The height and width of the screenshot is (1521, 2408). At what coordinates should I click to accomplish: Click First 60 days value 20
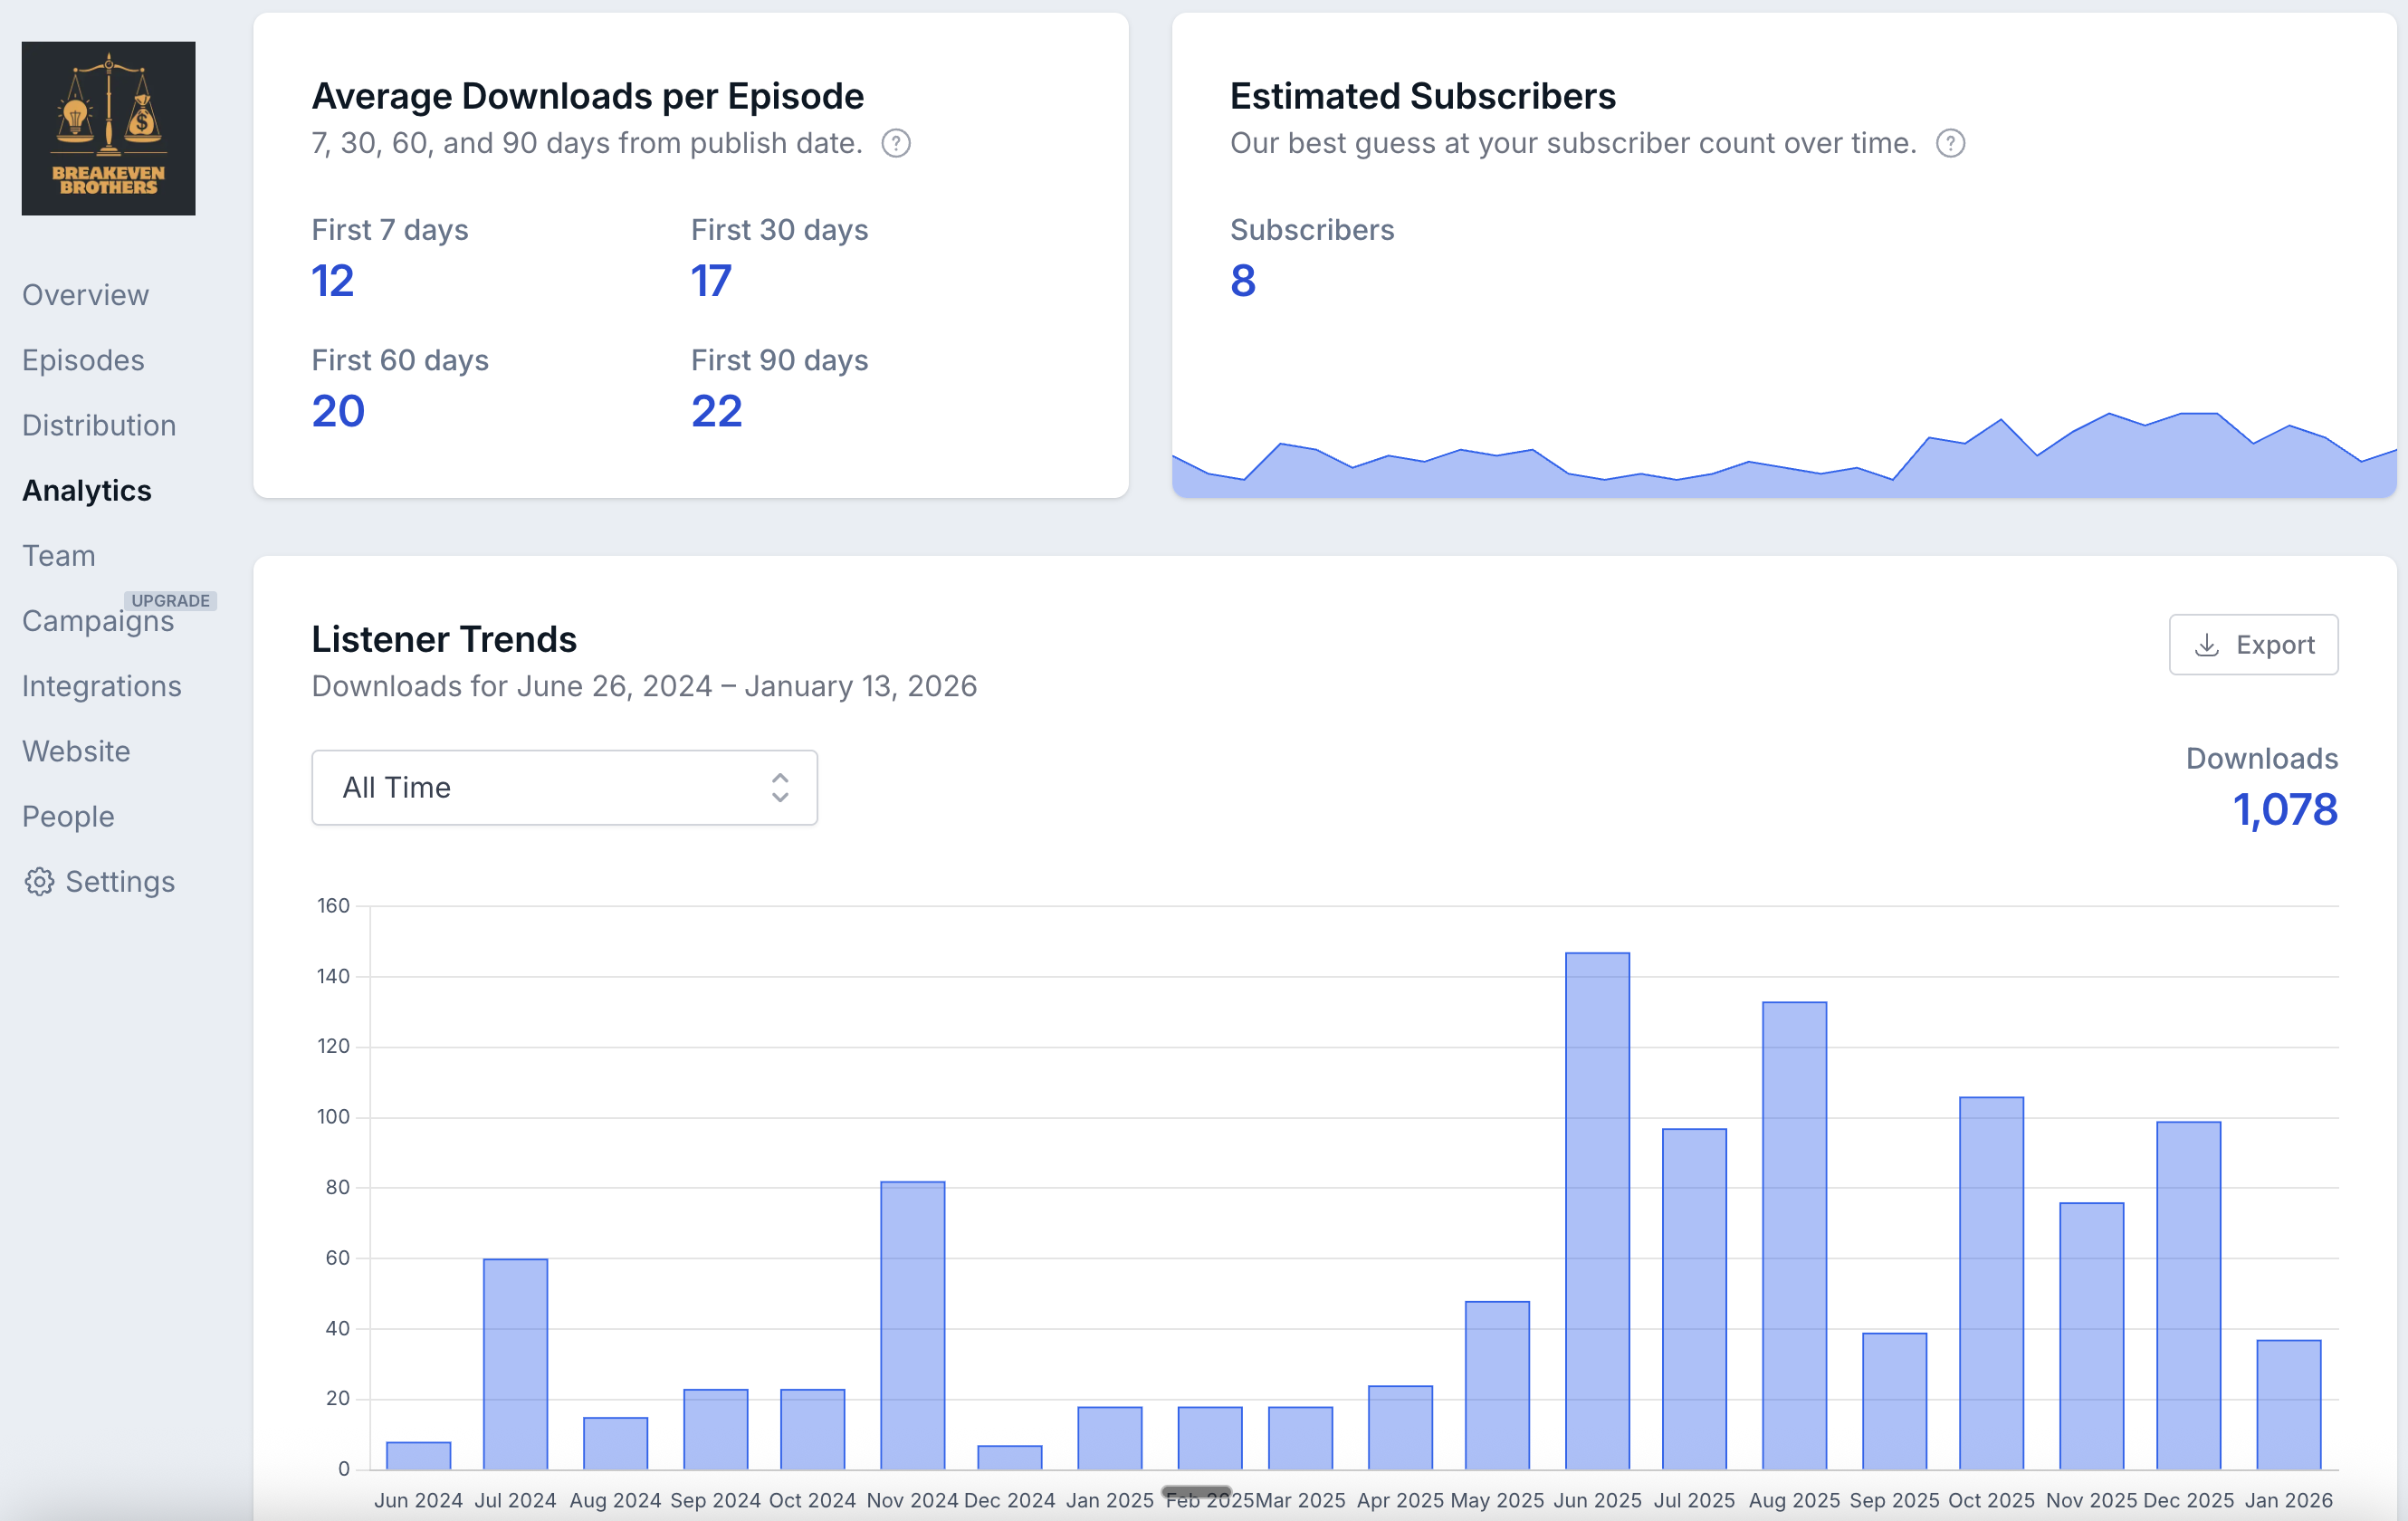338,411
